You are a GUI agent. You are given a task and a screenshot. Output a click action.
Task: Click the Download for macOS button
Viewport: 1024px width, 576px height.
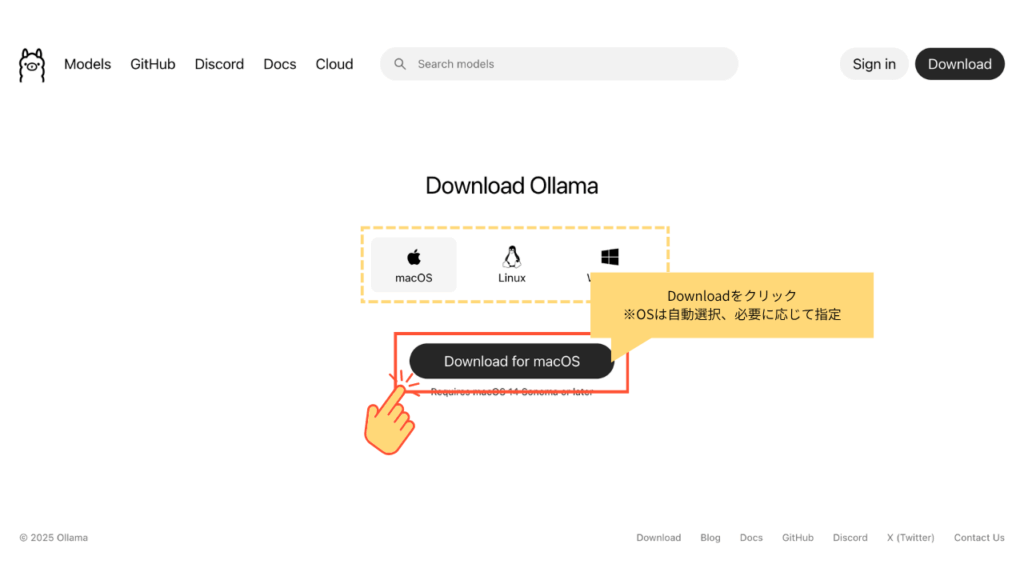pos(511,361)
